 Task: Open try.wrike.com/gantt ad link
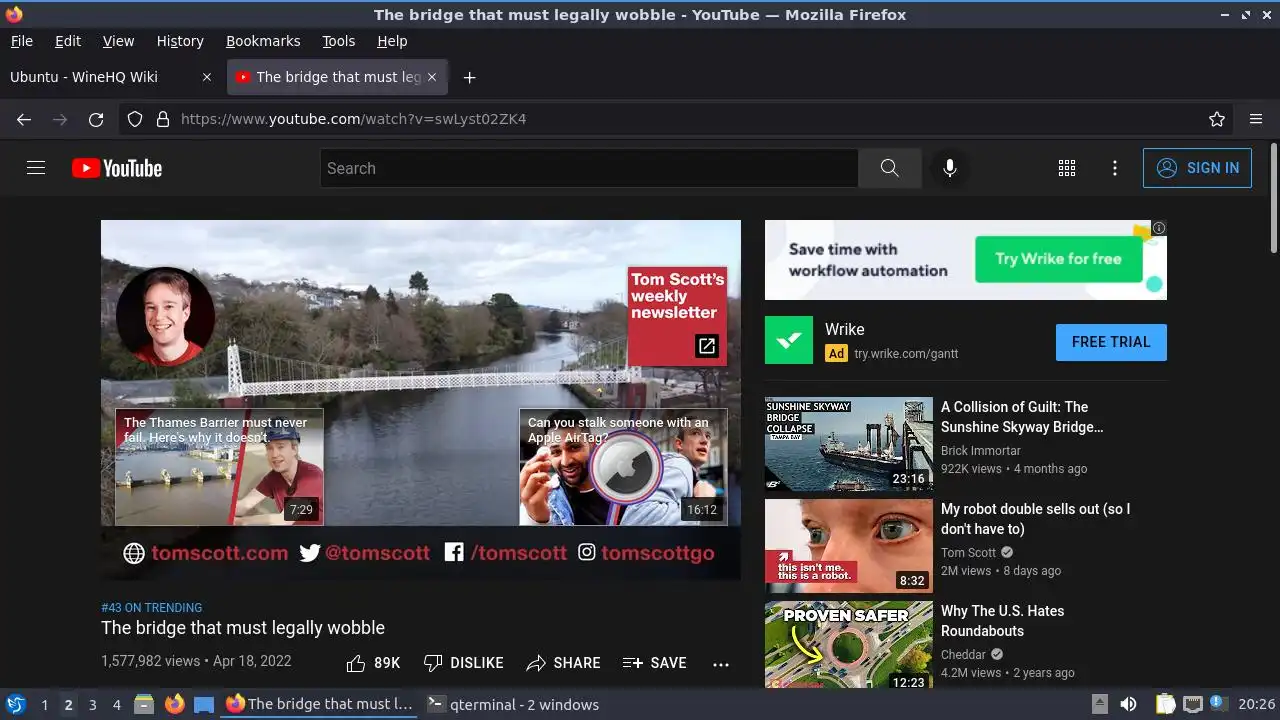click(x=906, y=353)
